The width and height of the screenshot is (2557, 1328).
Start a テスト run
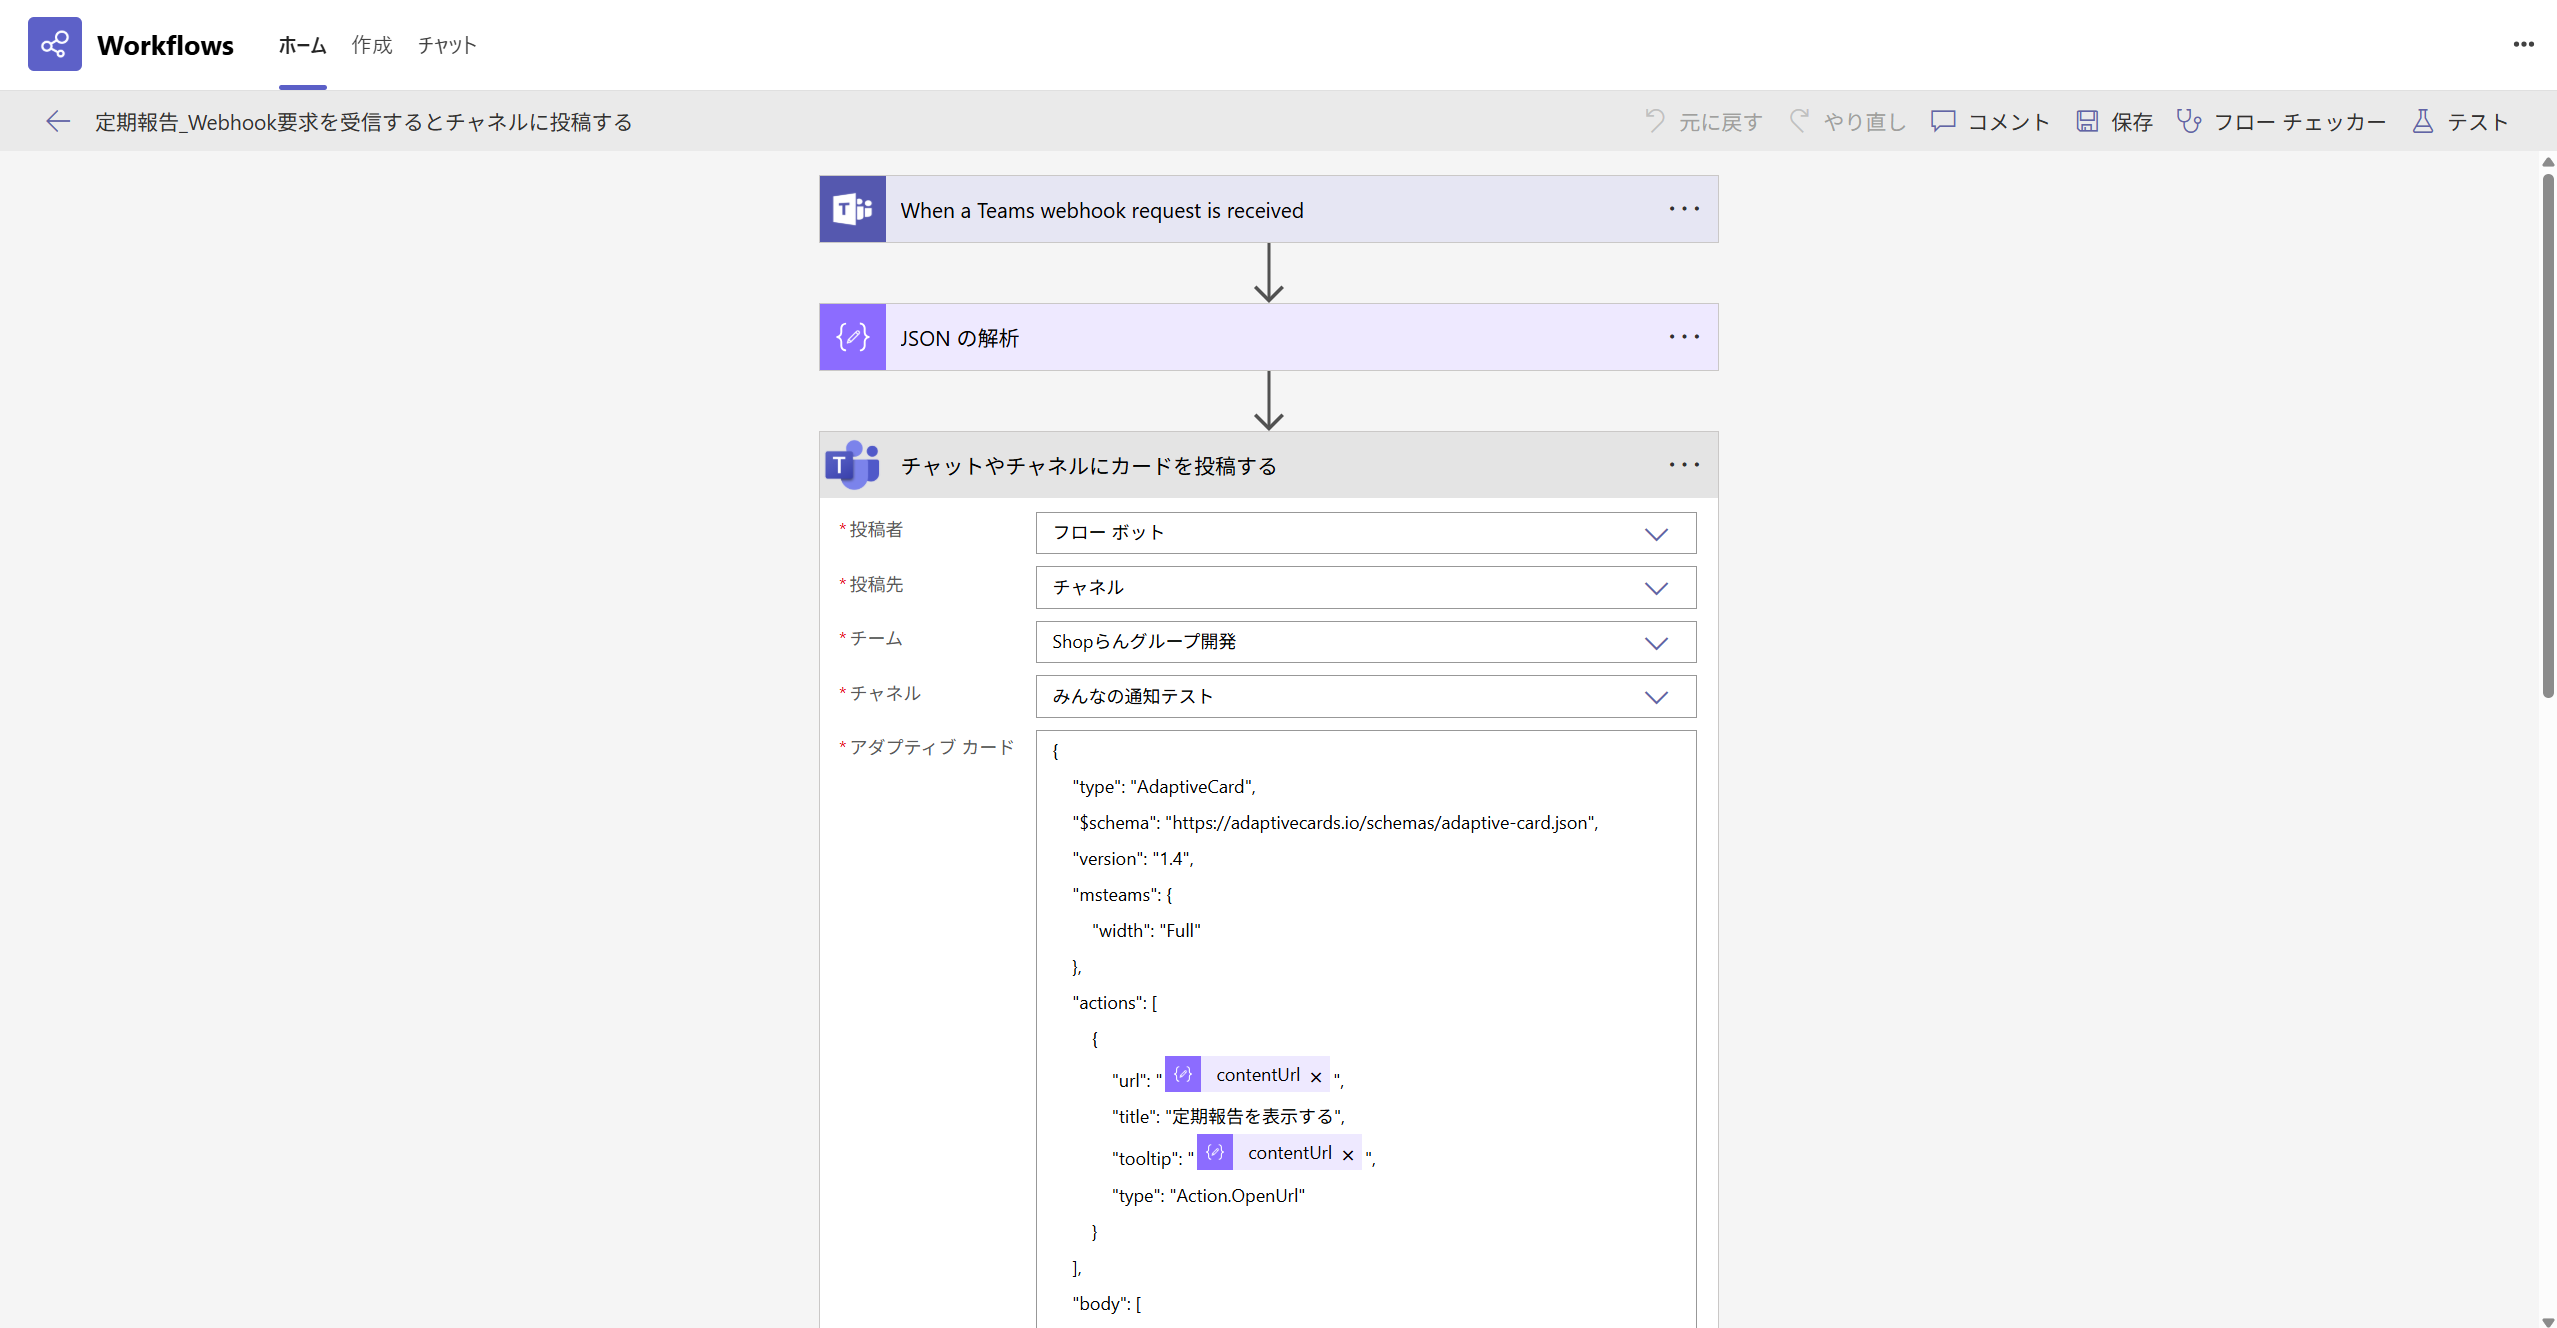[2461, 121]
